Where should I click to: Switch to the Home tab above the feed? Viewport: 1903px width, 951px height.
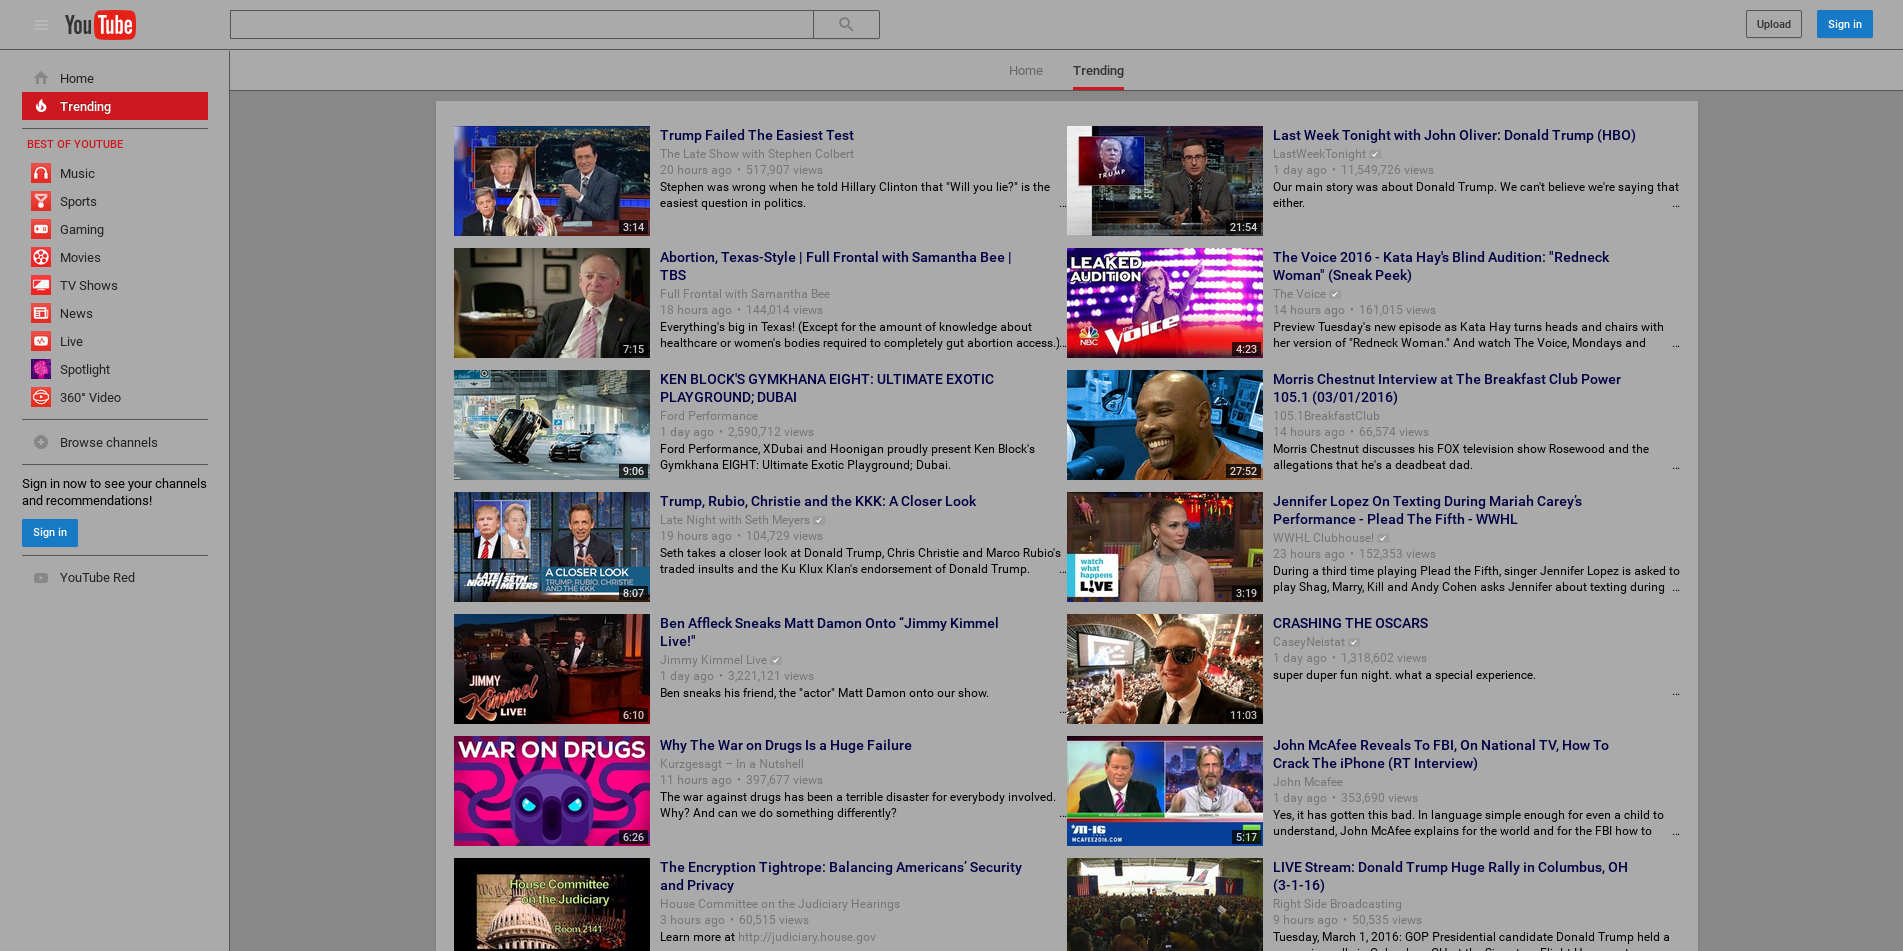(1026, 71)
